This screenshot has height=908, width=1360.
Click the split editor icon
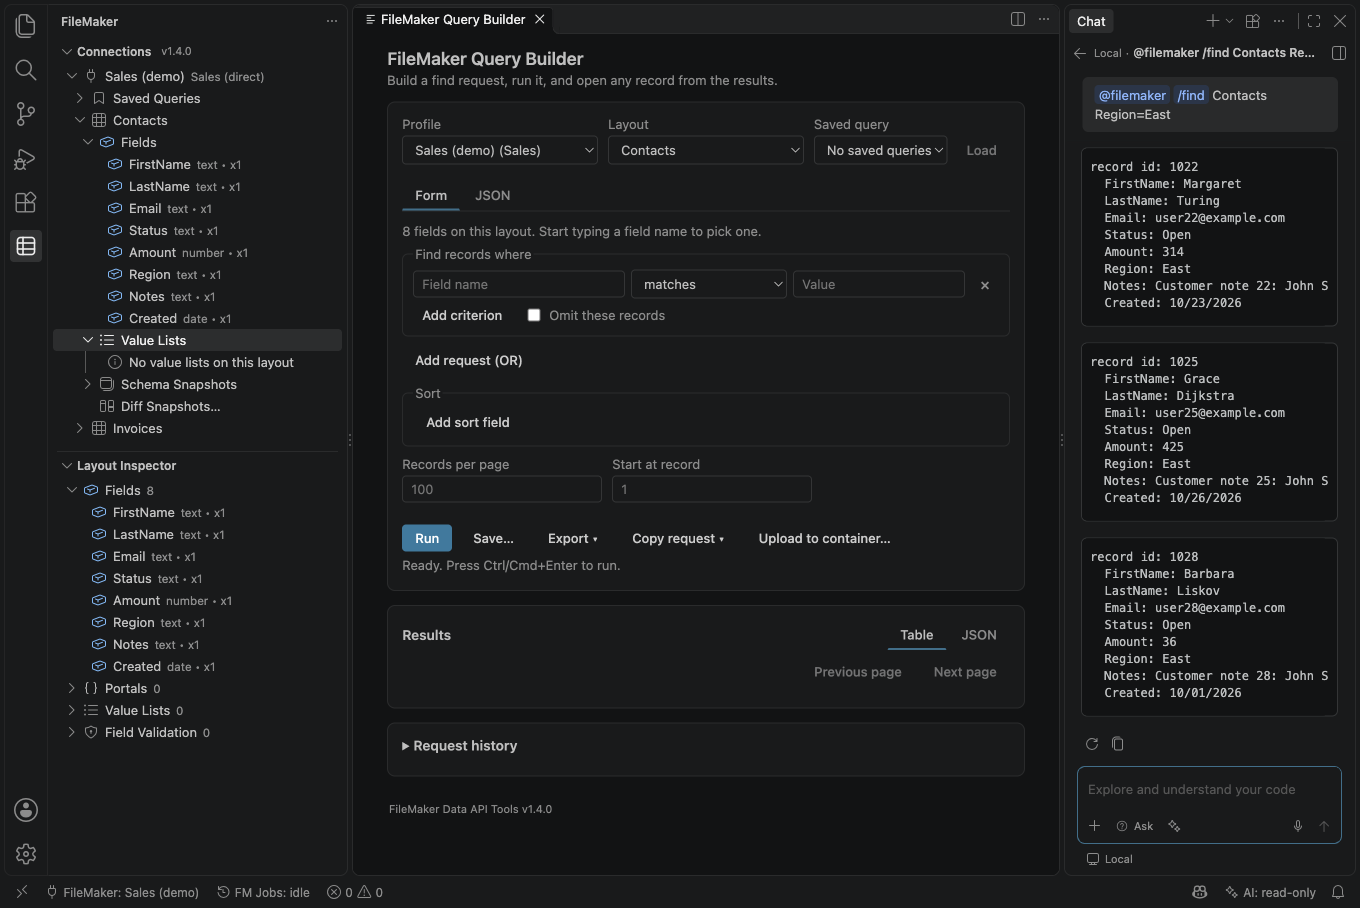1018,19
